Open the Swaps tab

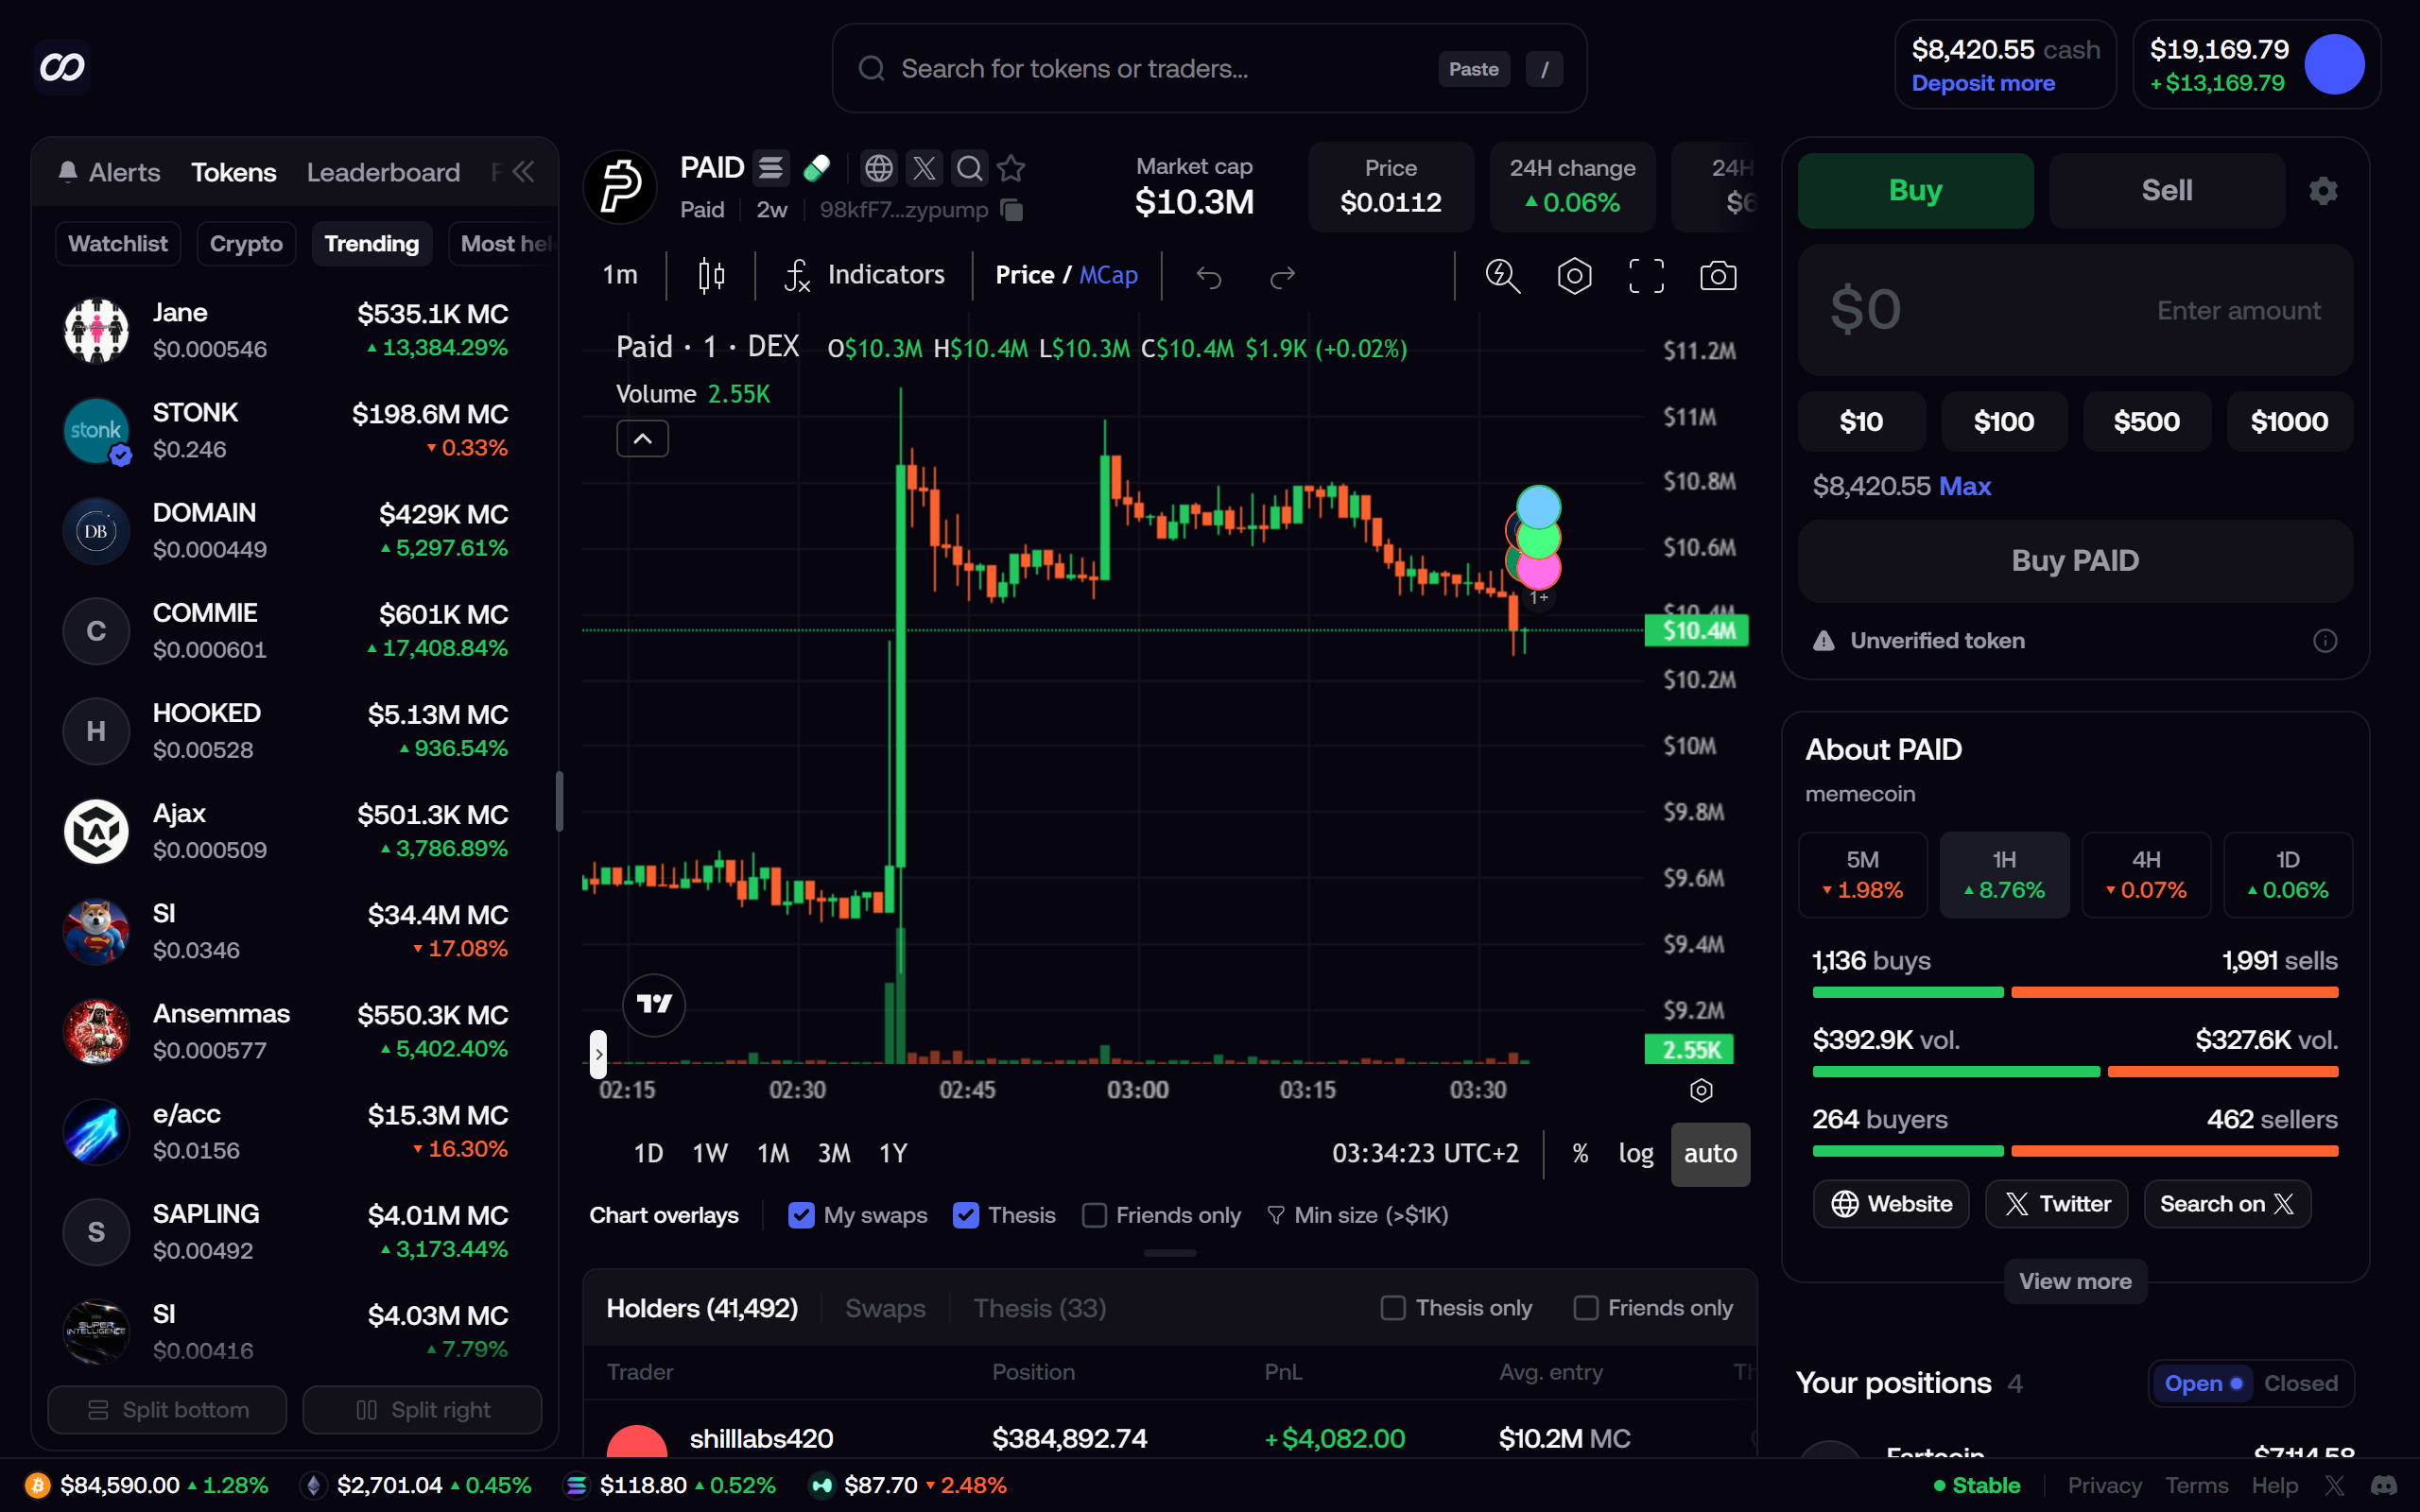click(x=885, y=1308)
